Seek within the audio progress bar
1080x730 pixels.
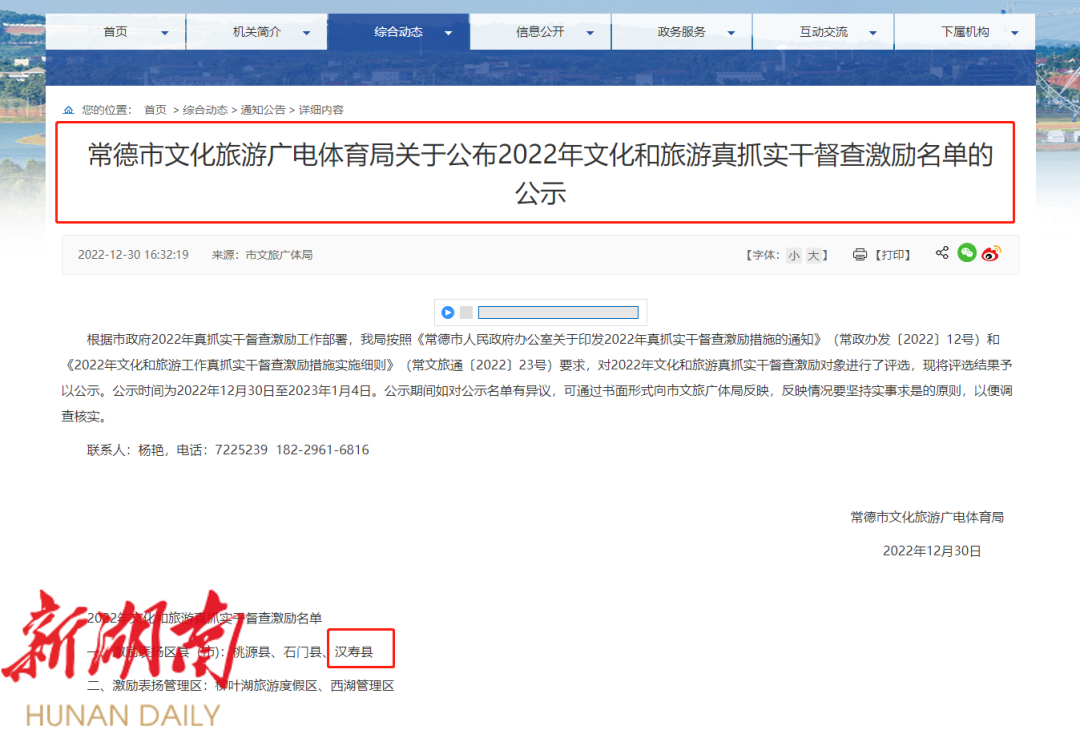557,312
